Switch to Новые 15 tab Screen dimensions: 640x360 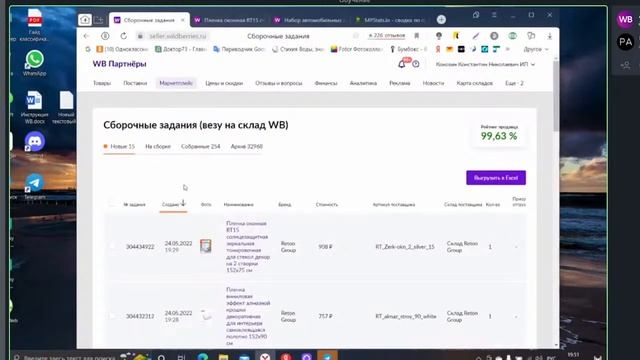(x=119, y=146)
